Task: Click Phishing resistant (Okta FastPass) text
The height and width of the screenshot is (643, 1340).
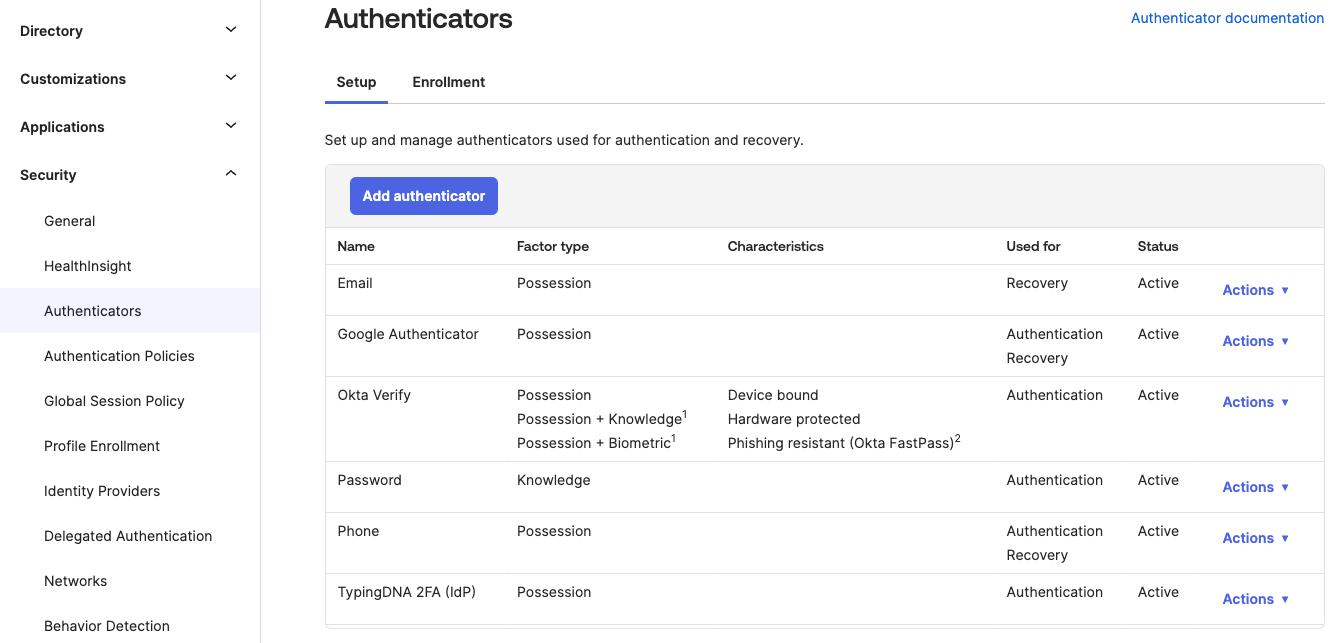Action: [844, 442]
